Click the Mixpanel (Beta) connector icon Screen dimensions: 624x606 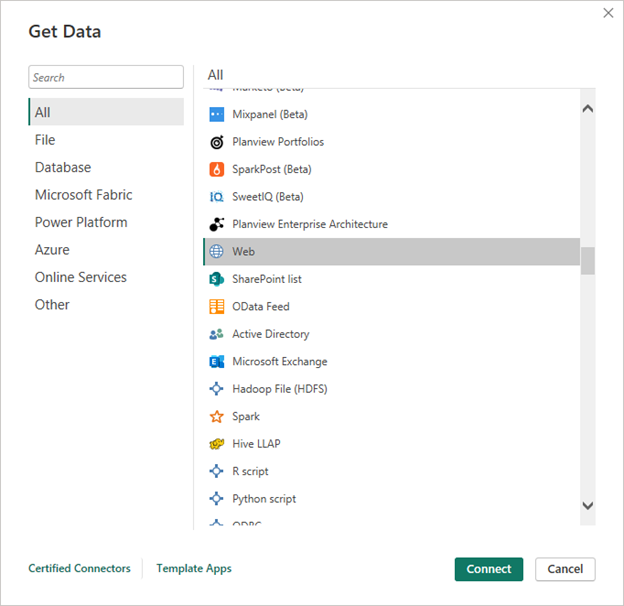pyautogui.click(x=216, y=114)
